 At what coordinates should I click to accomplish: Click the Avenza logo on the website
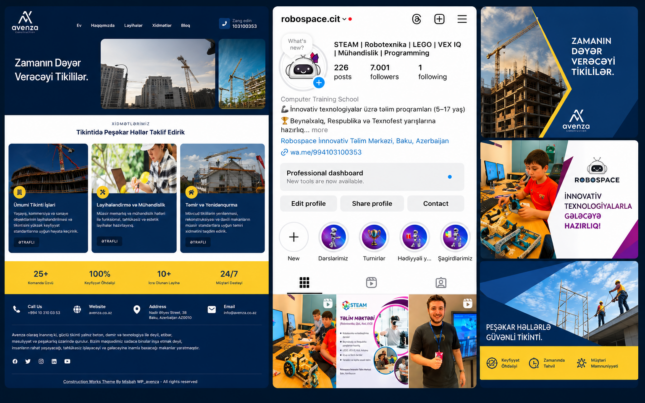[x=25, y=22]
